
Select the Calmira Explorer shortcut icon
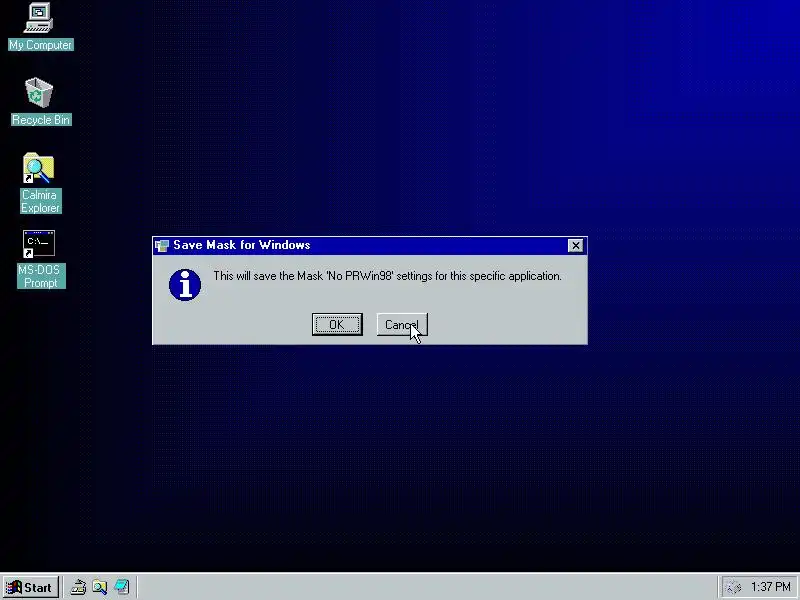point(39,168)
